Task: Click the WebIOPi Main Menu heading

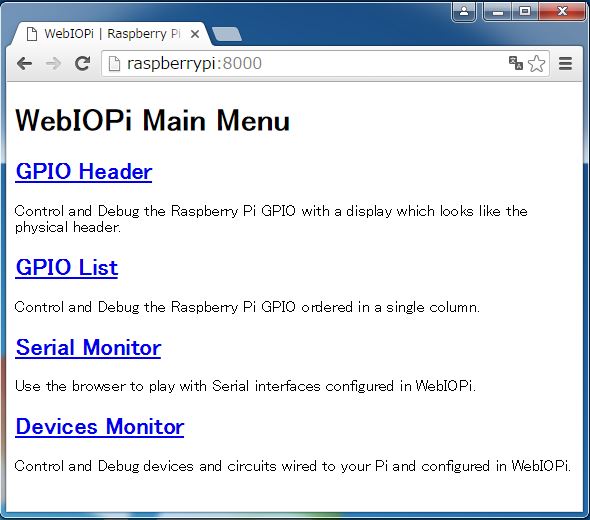Action: 152,121
